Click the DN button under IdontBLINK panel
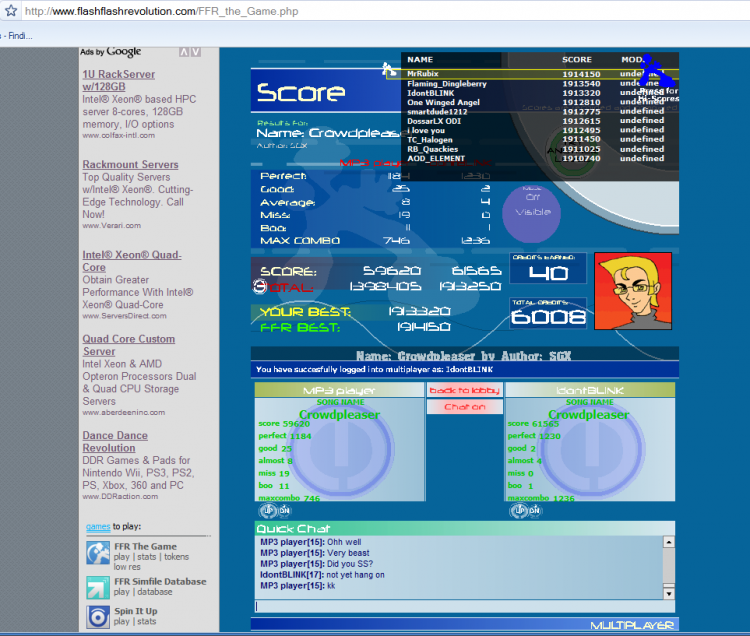The image size is (750, 636). pyautogui.click(x=535, y=511)
